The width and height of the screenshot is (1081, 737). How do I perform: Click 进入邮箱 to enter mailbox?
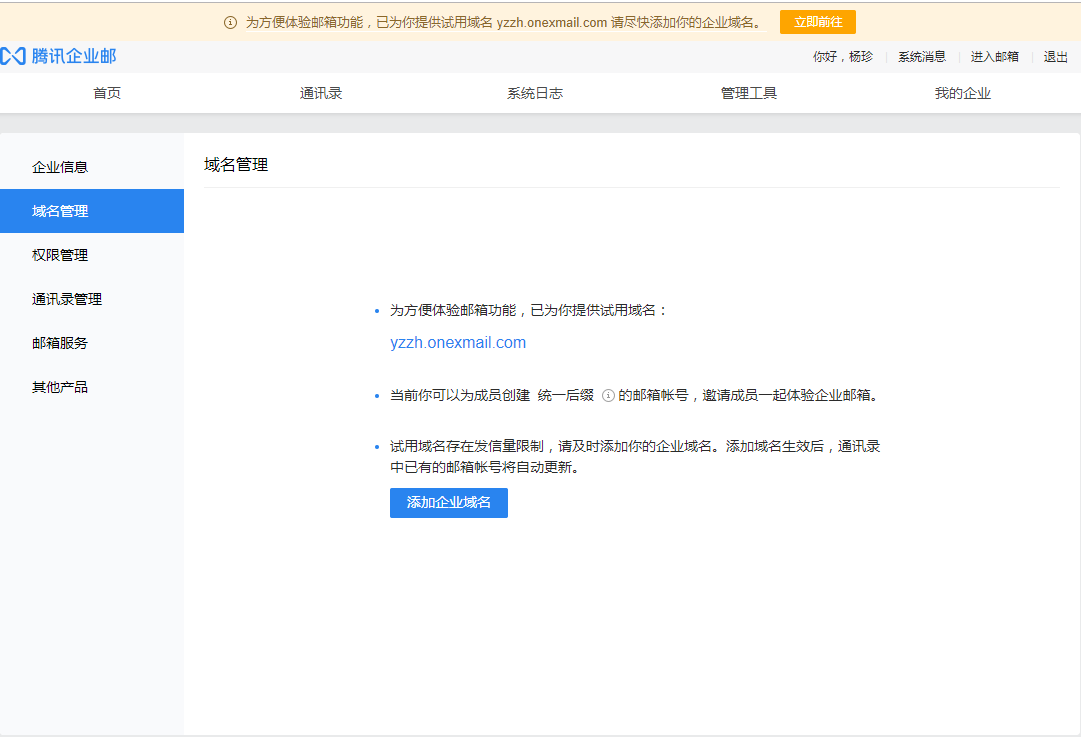coord(994,57)
